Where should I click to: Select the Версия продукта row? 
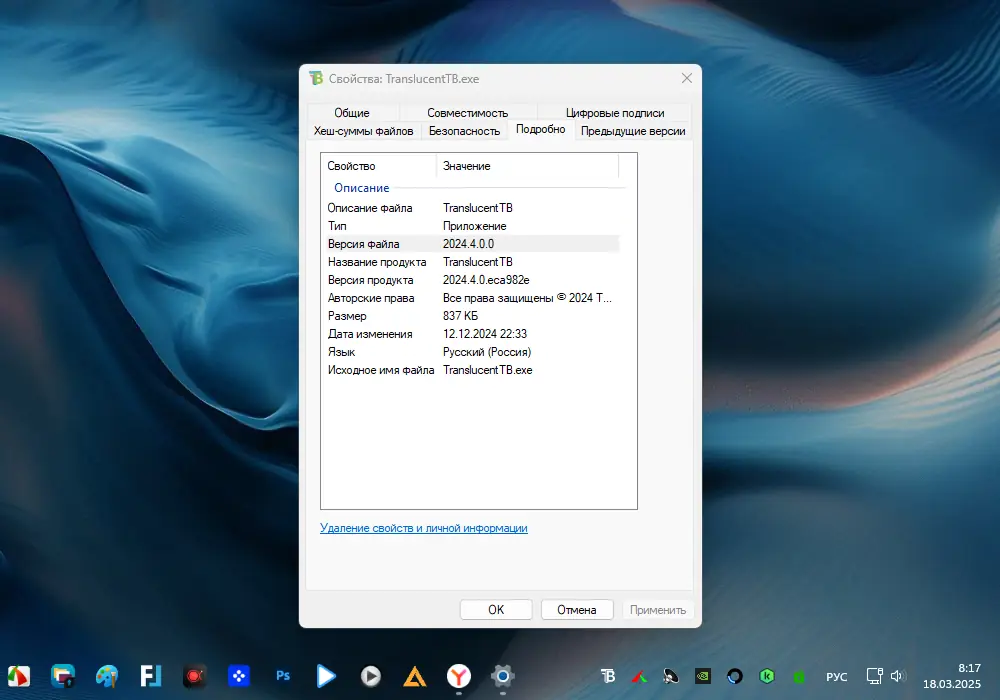coord(471,280)
